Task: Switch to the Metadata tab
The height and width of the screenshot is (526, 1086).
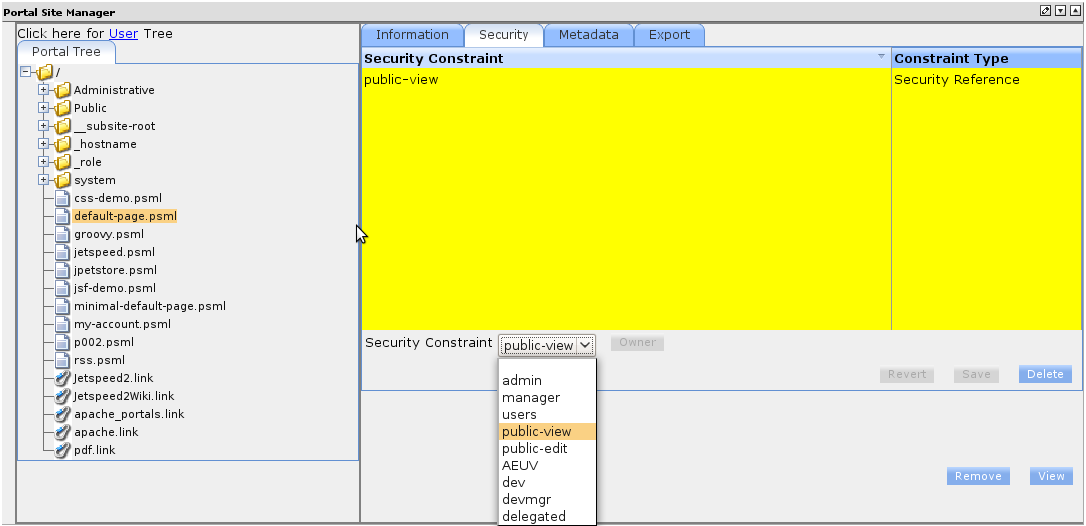Action: click(588, 35)
